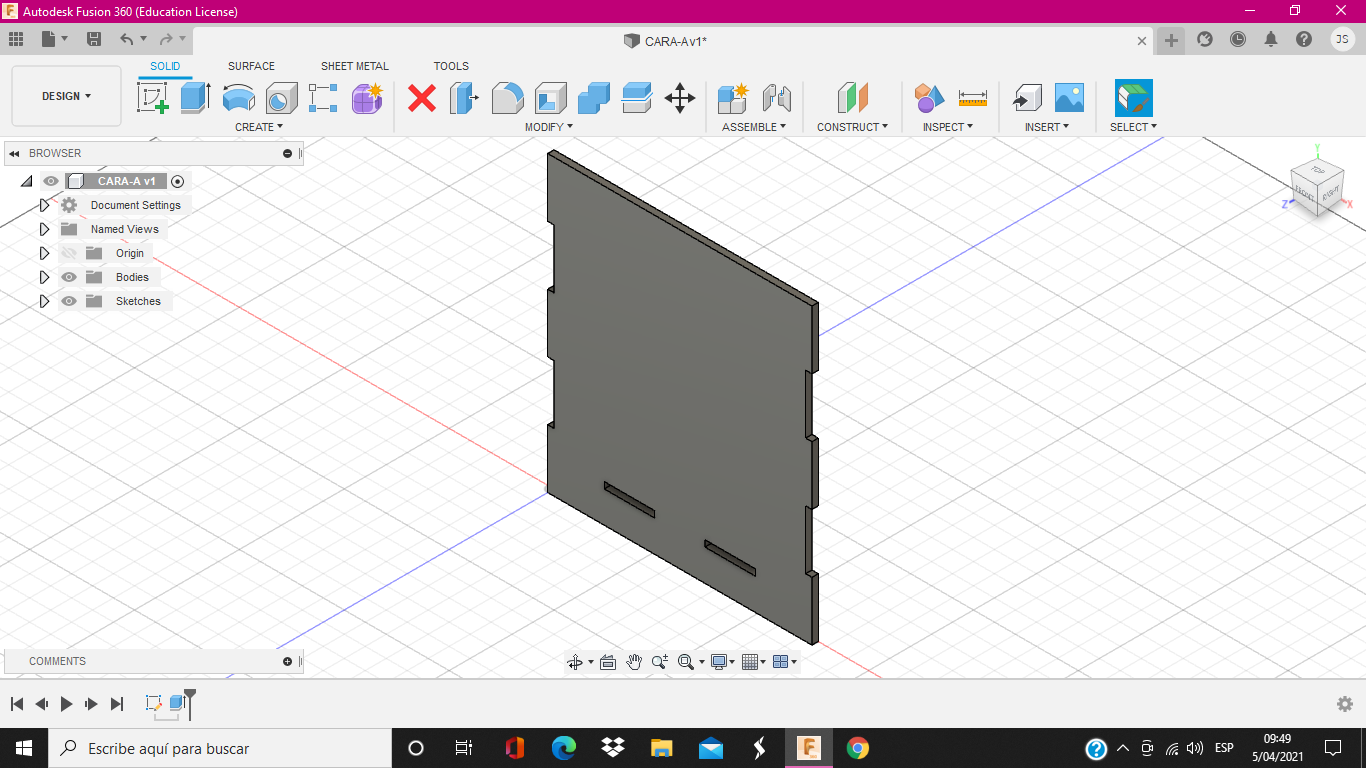Toggle visibility of Sketches folder
The image size is (1366, 768).
coord(69,301)
